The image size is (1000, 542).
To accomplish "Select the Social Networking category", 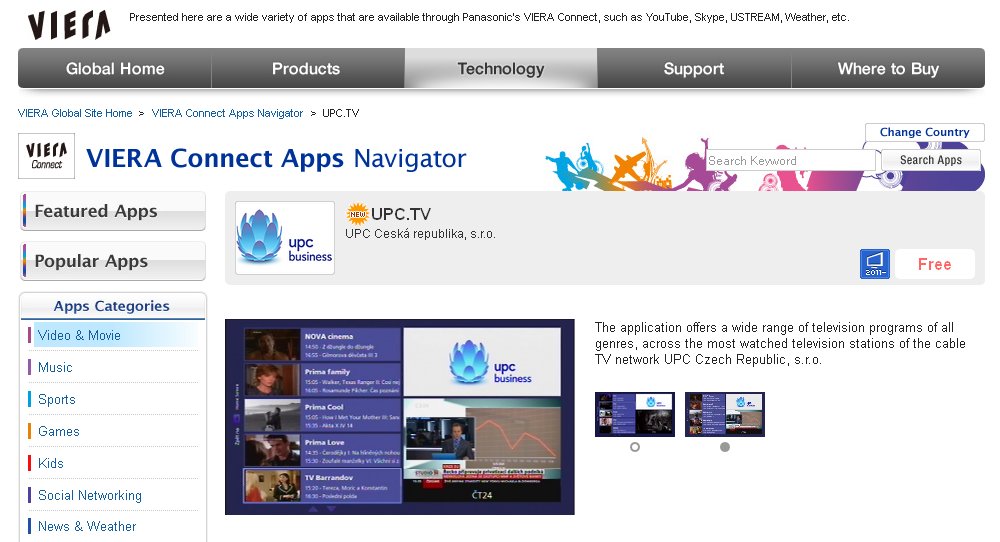I will tap(113, 495).
